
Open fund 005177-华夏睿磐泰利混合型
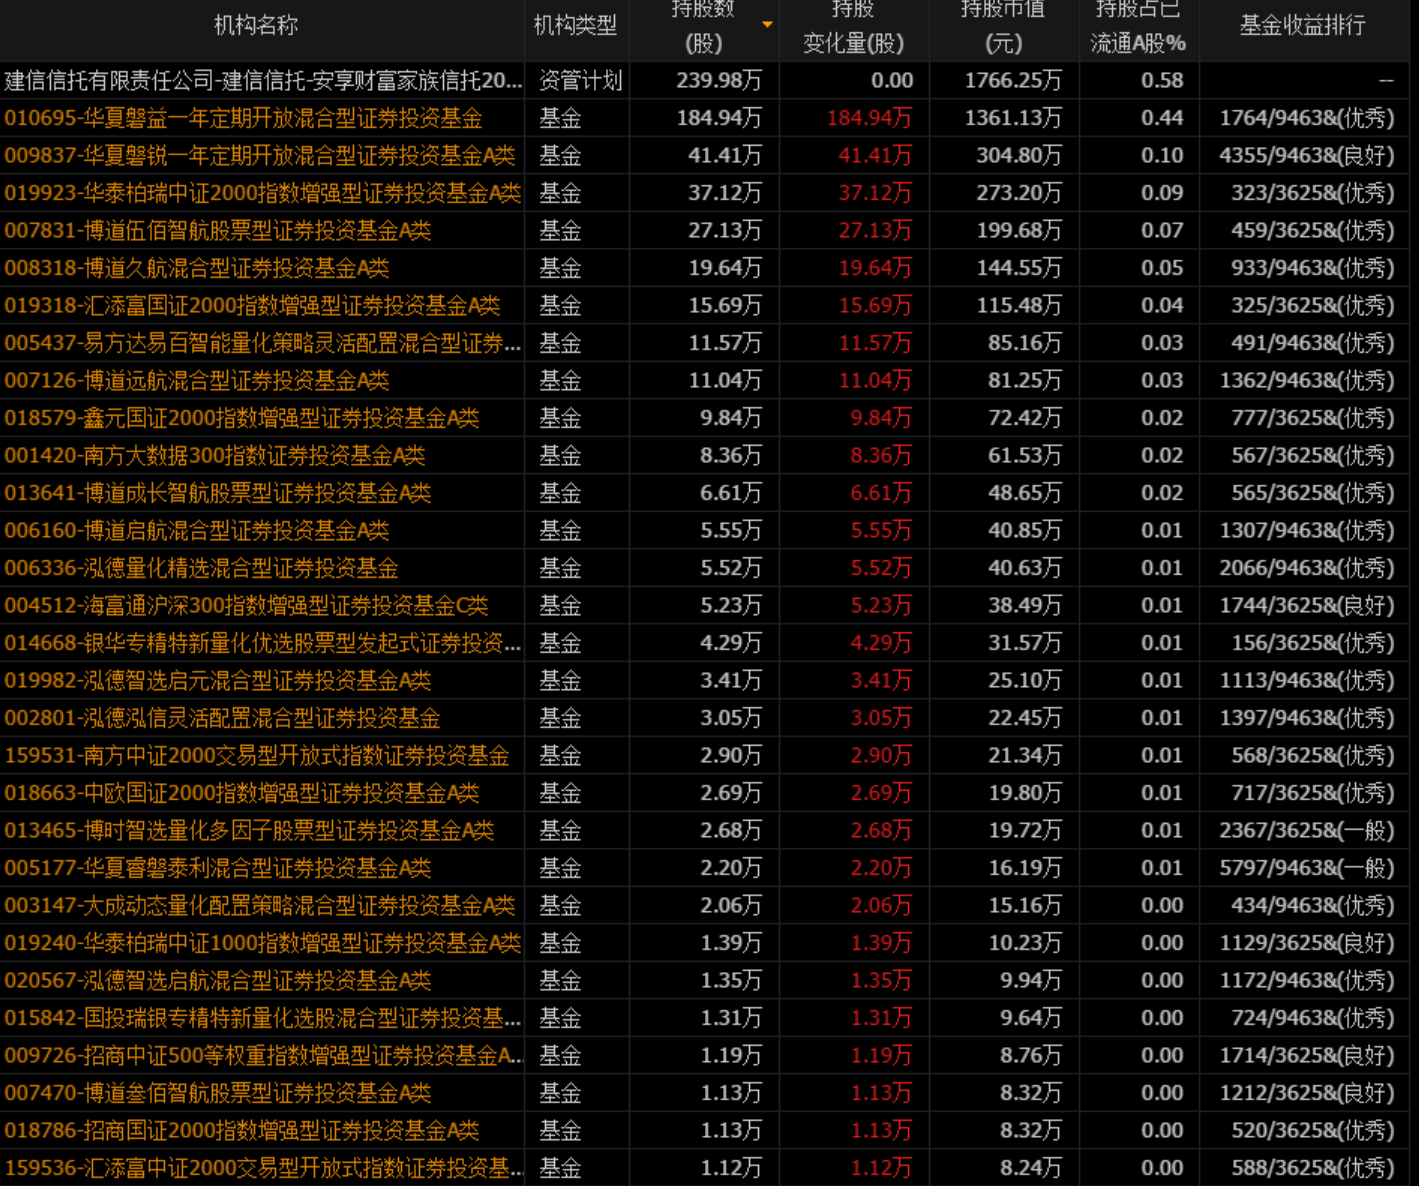coord(218,868)
